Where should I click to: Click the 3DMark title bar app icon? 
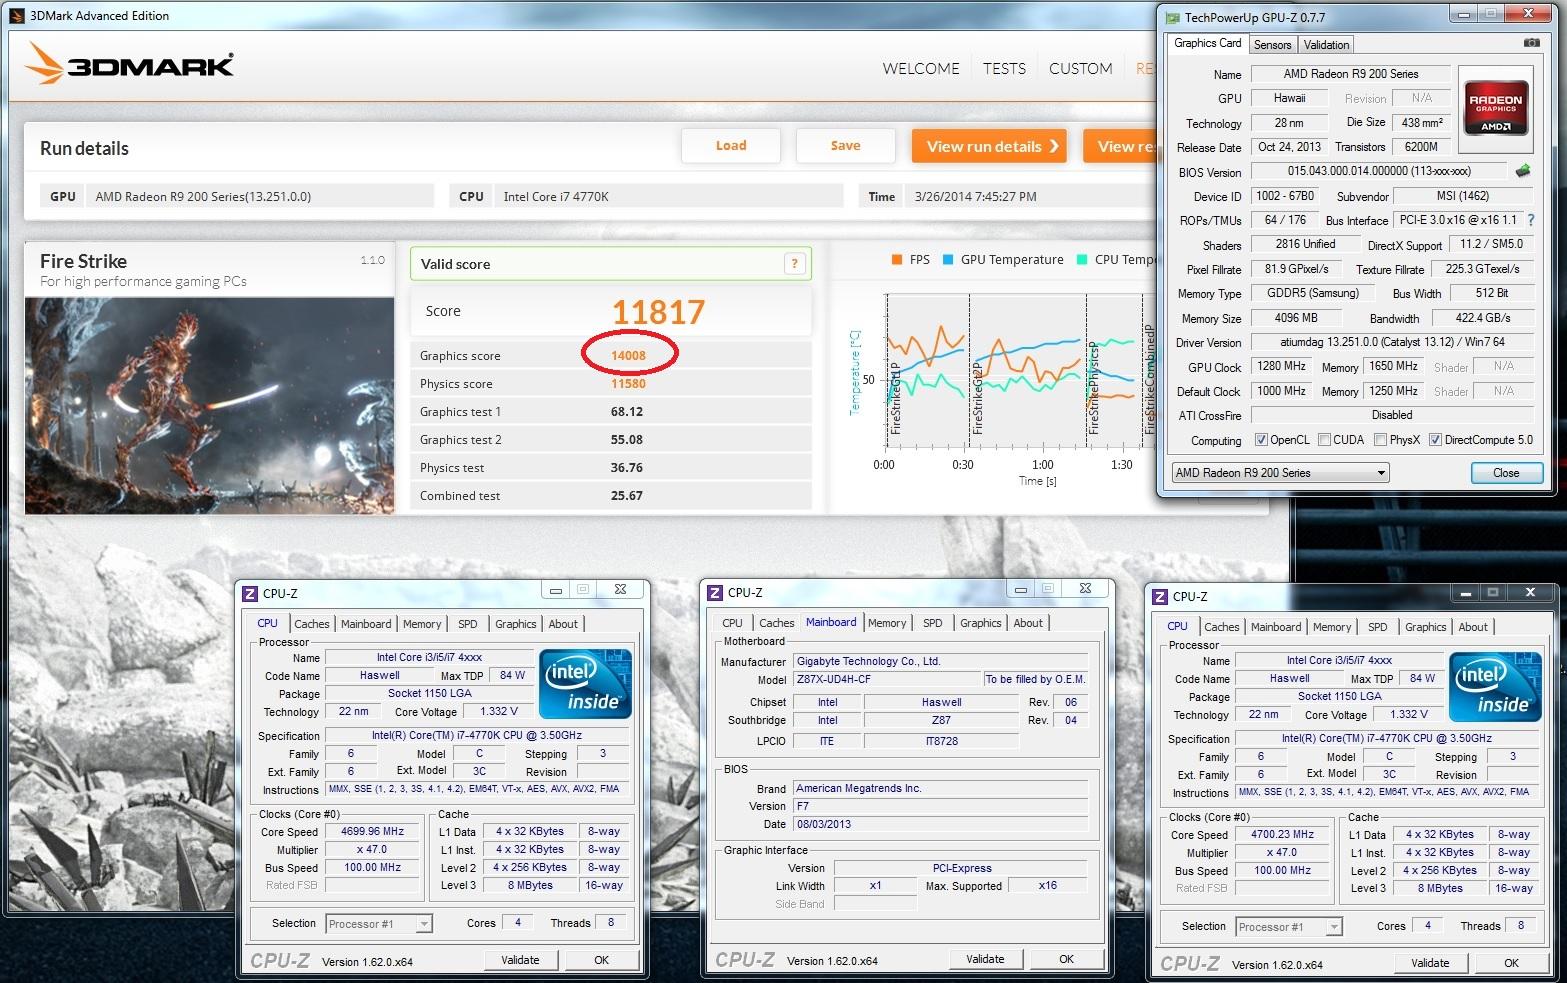(x=17, y=15)
